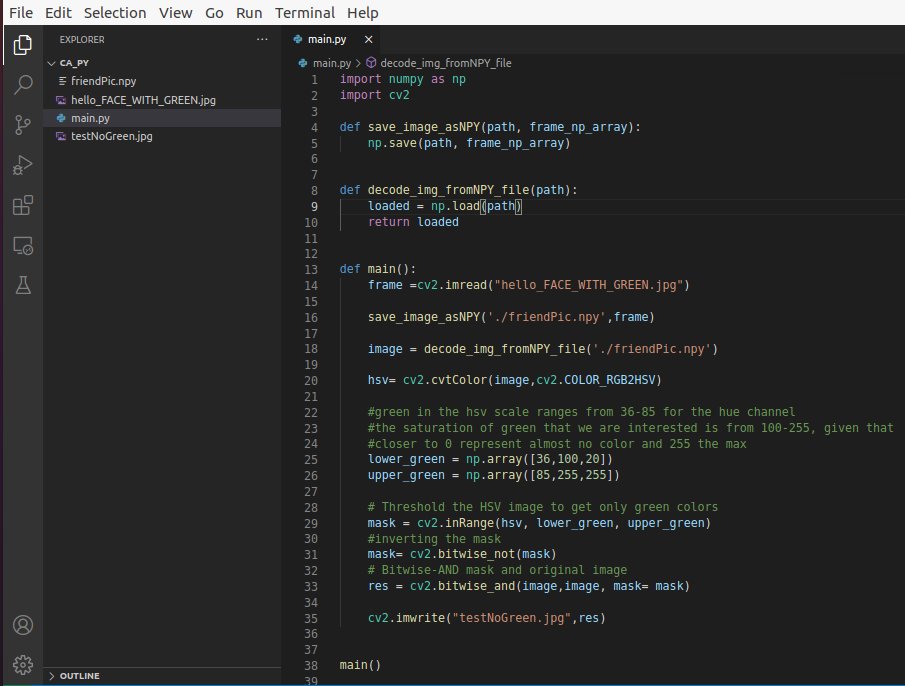Open the Source Control view icon
Viewport: 905px width, 686px height.
tap(23, 125)
